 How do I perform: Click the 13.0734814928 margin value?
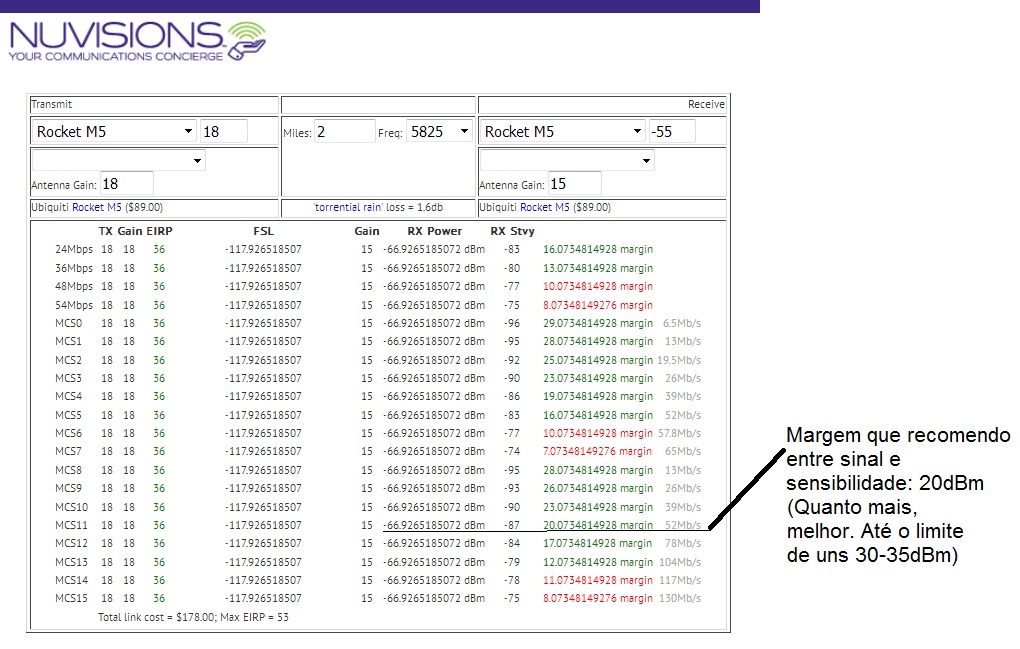598,268
